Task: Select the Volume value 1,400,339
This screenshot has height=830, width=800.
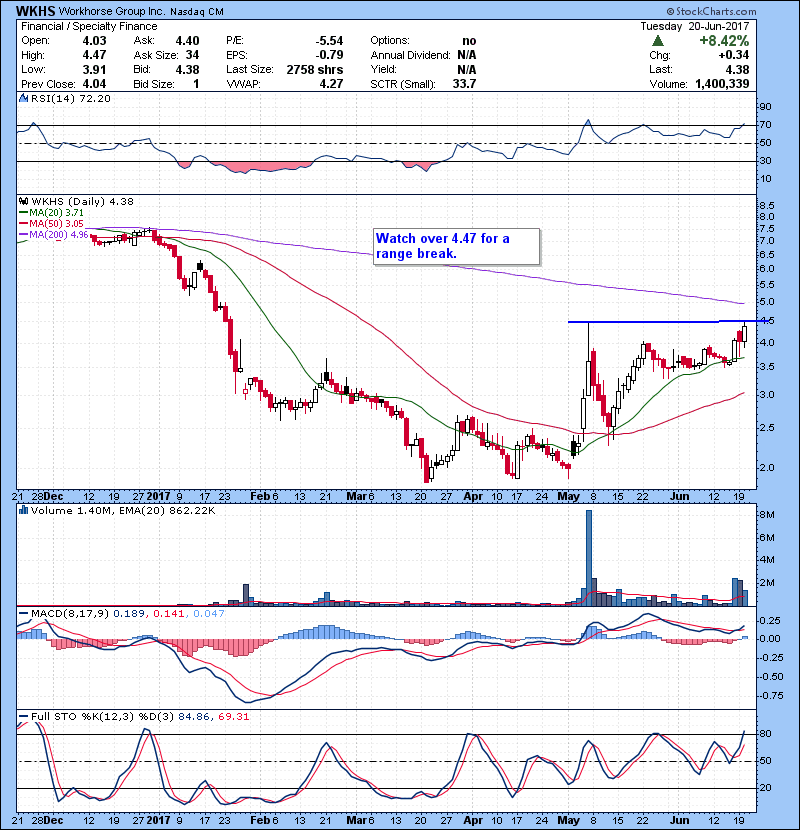Action: click(722, 84)
